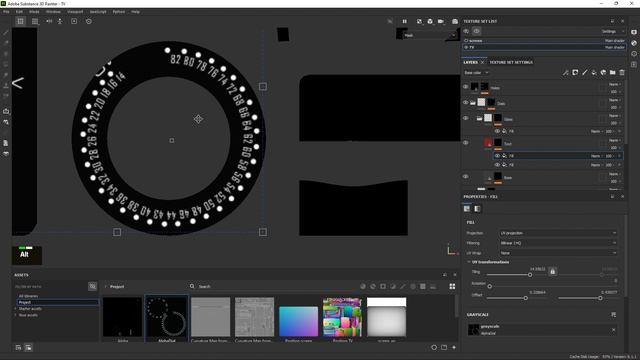Screen dimensions: 640x360
Task: Click the Rotation slider handle
Action: click(x=489, y=286)
